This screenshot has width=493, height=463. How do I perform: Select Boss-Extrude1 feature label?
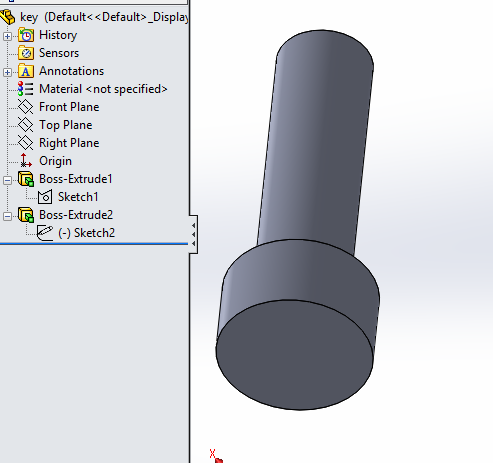pyautogui.click(x=76, y=179)
